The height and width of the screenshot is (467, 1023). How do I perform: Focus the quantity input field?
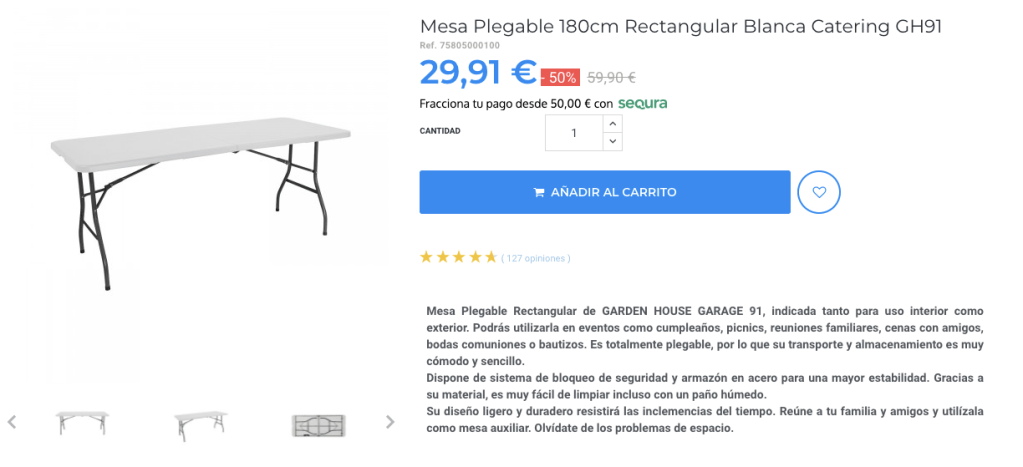click(573, 133)
